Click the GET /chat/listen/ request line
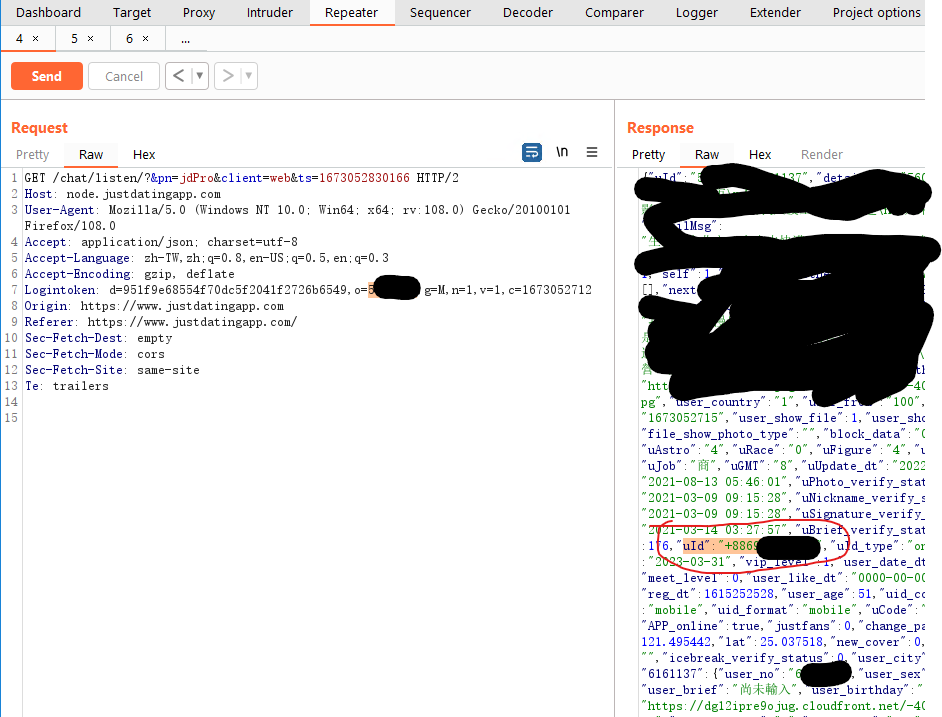Image resolution: width=942 pixels, height=717 pixels. coord(242,178)
